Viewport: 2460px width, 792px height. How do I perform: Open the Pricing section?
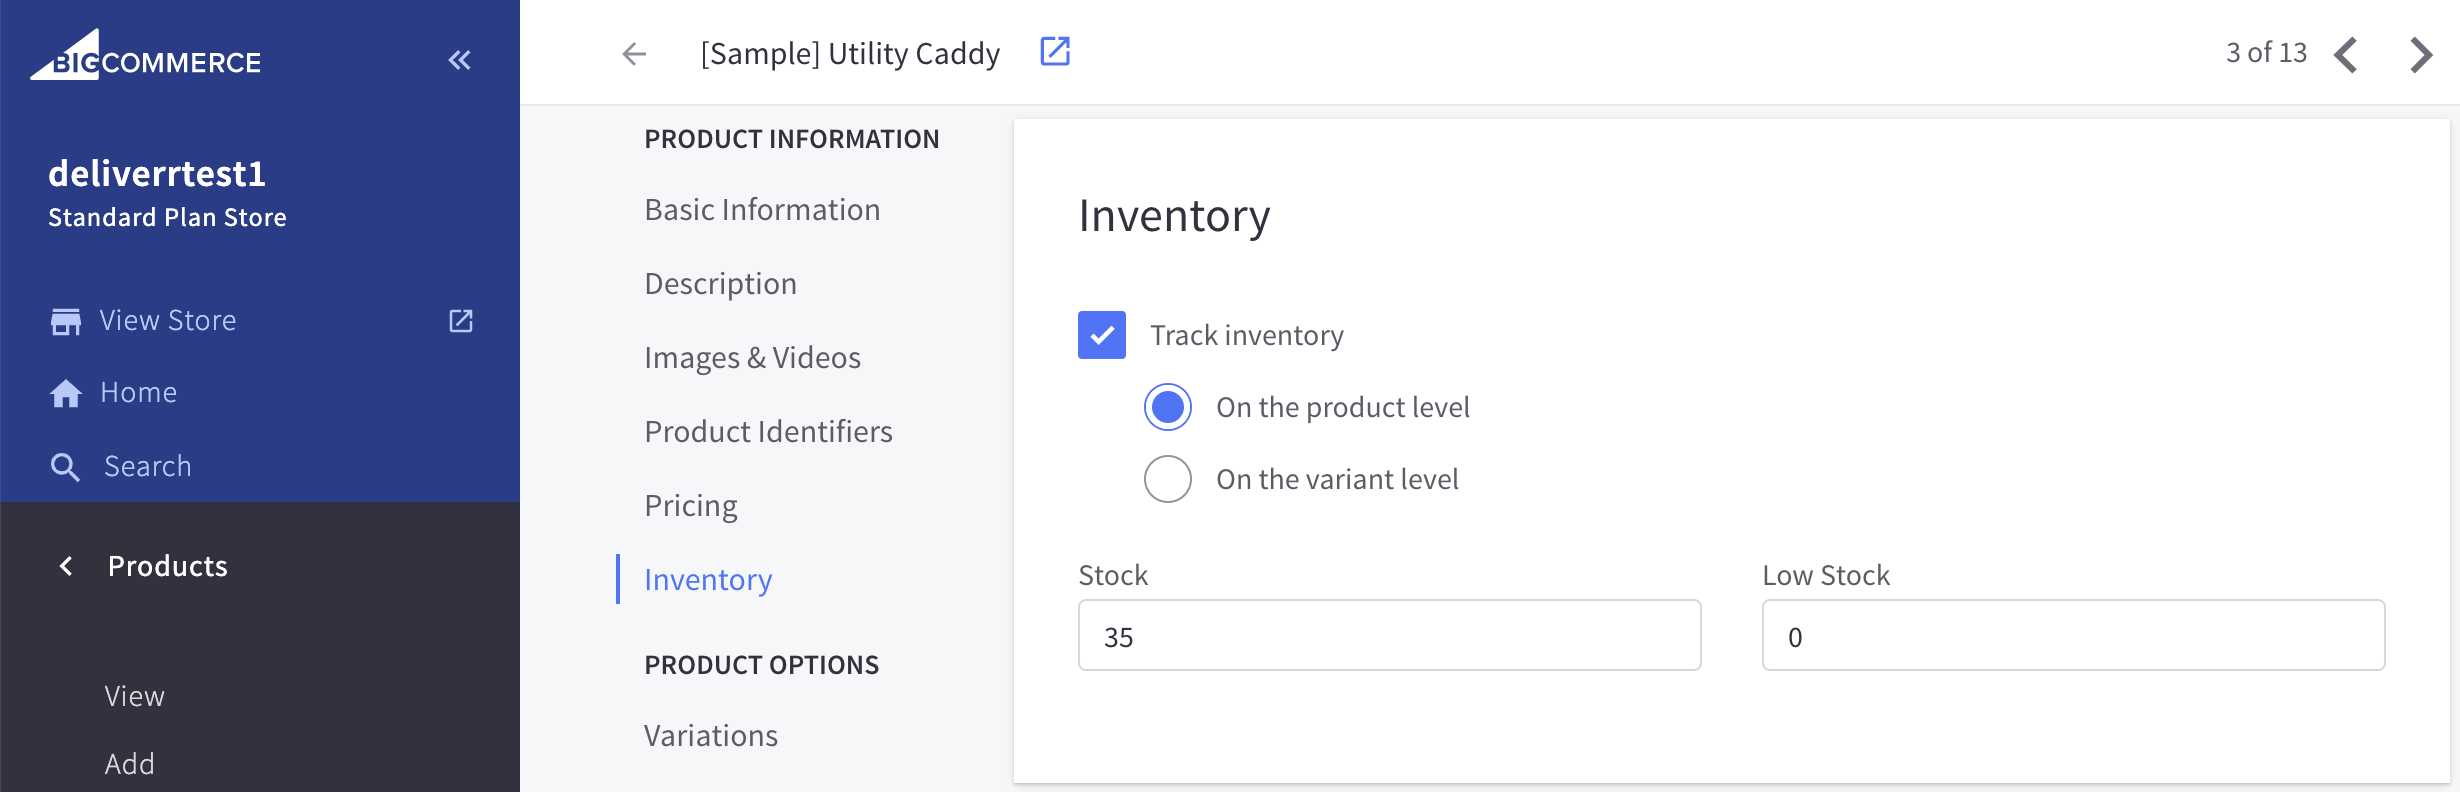tap(691, 506)
